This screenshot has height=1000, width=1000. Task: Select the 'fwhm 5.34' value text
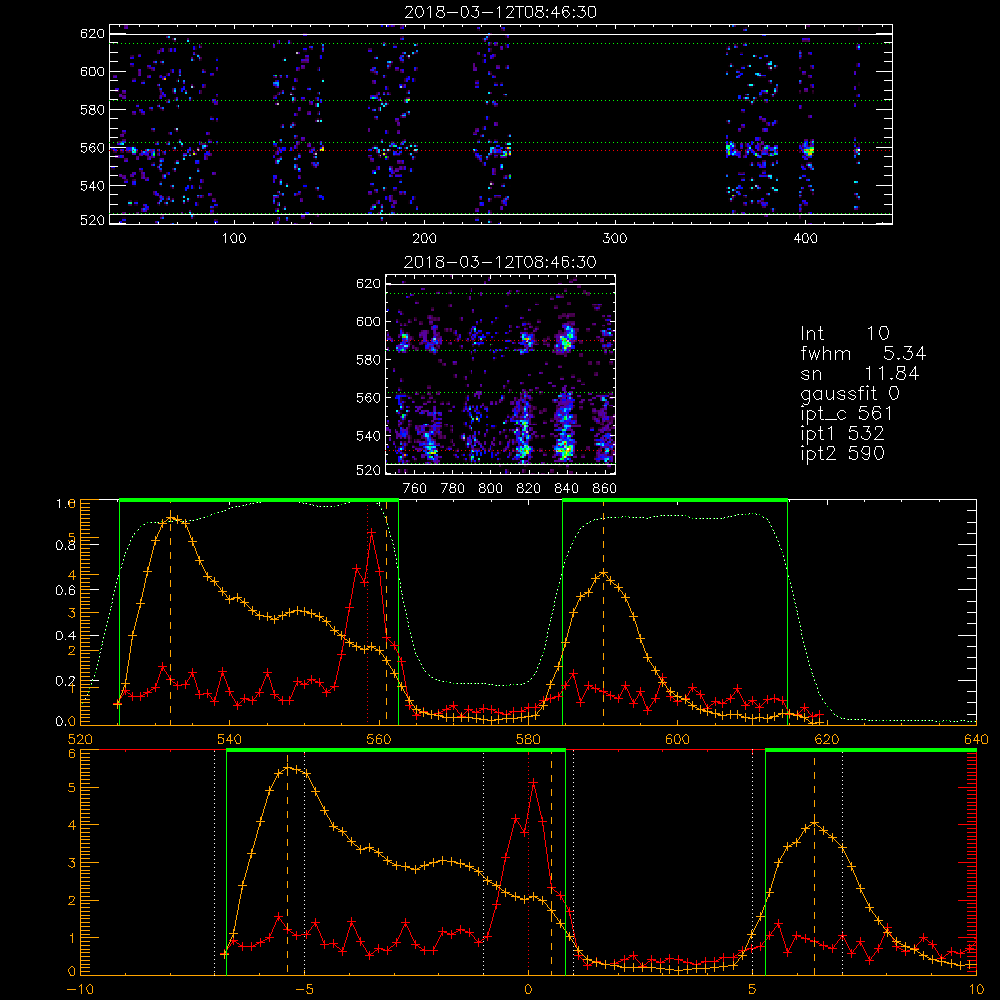click(863, 353)
